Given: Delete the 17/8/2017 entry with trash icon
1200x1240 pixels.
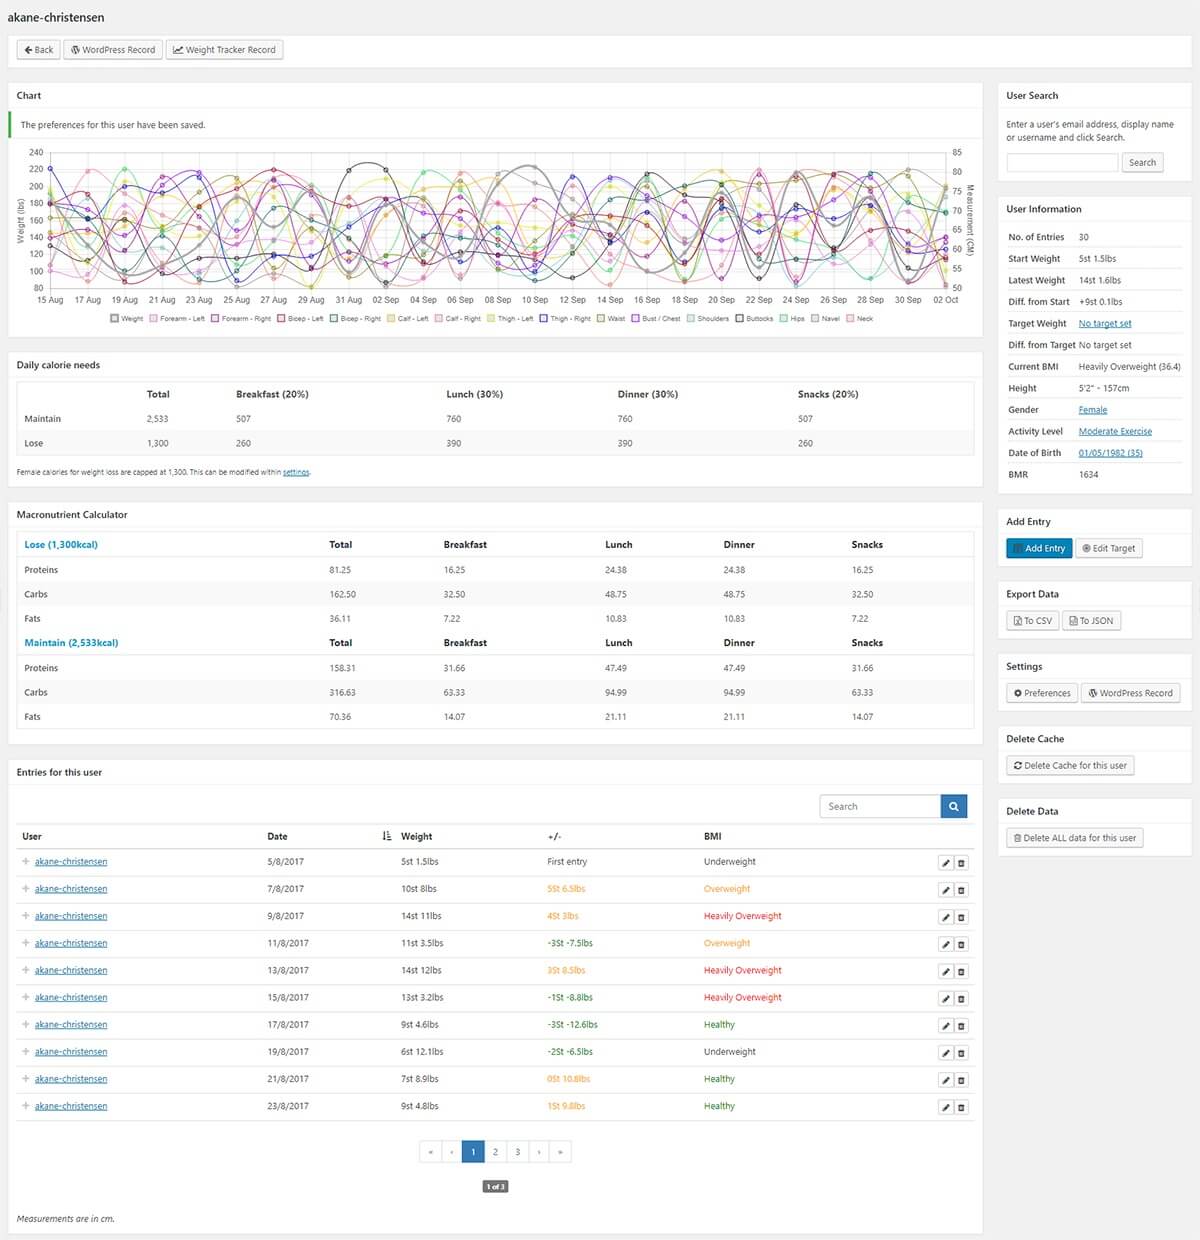Looking at the screenshot, I should 961,1026.
